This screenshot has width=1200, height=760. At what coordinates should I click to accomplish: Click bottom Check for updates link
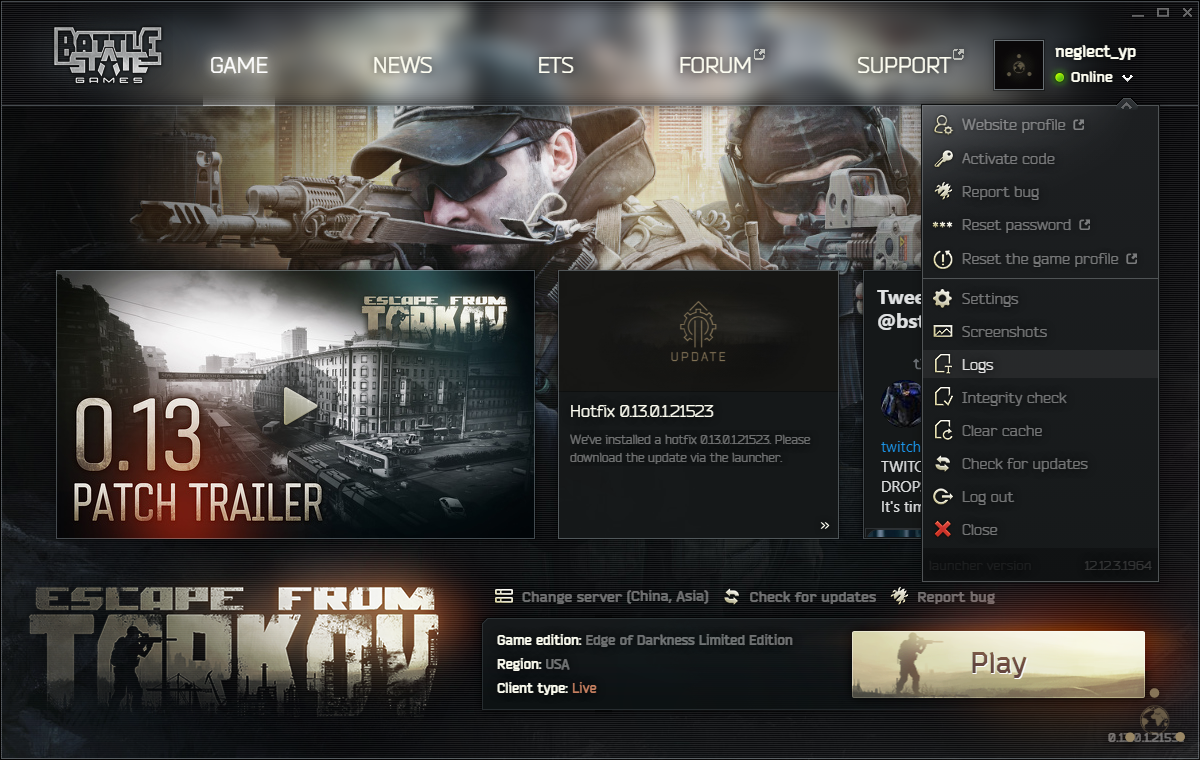(x=812, y=597)
